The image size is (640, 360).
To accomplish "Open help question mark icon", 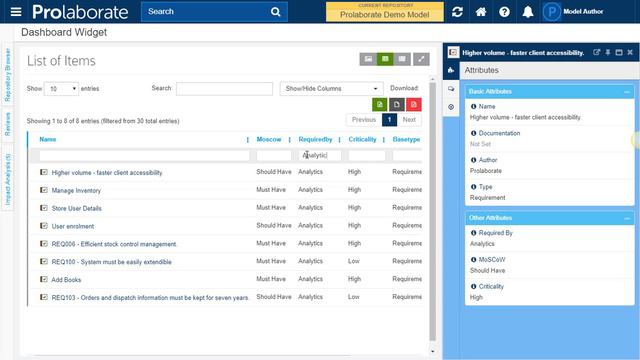I will (504, 12).
